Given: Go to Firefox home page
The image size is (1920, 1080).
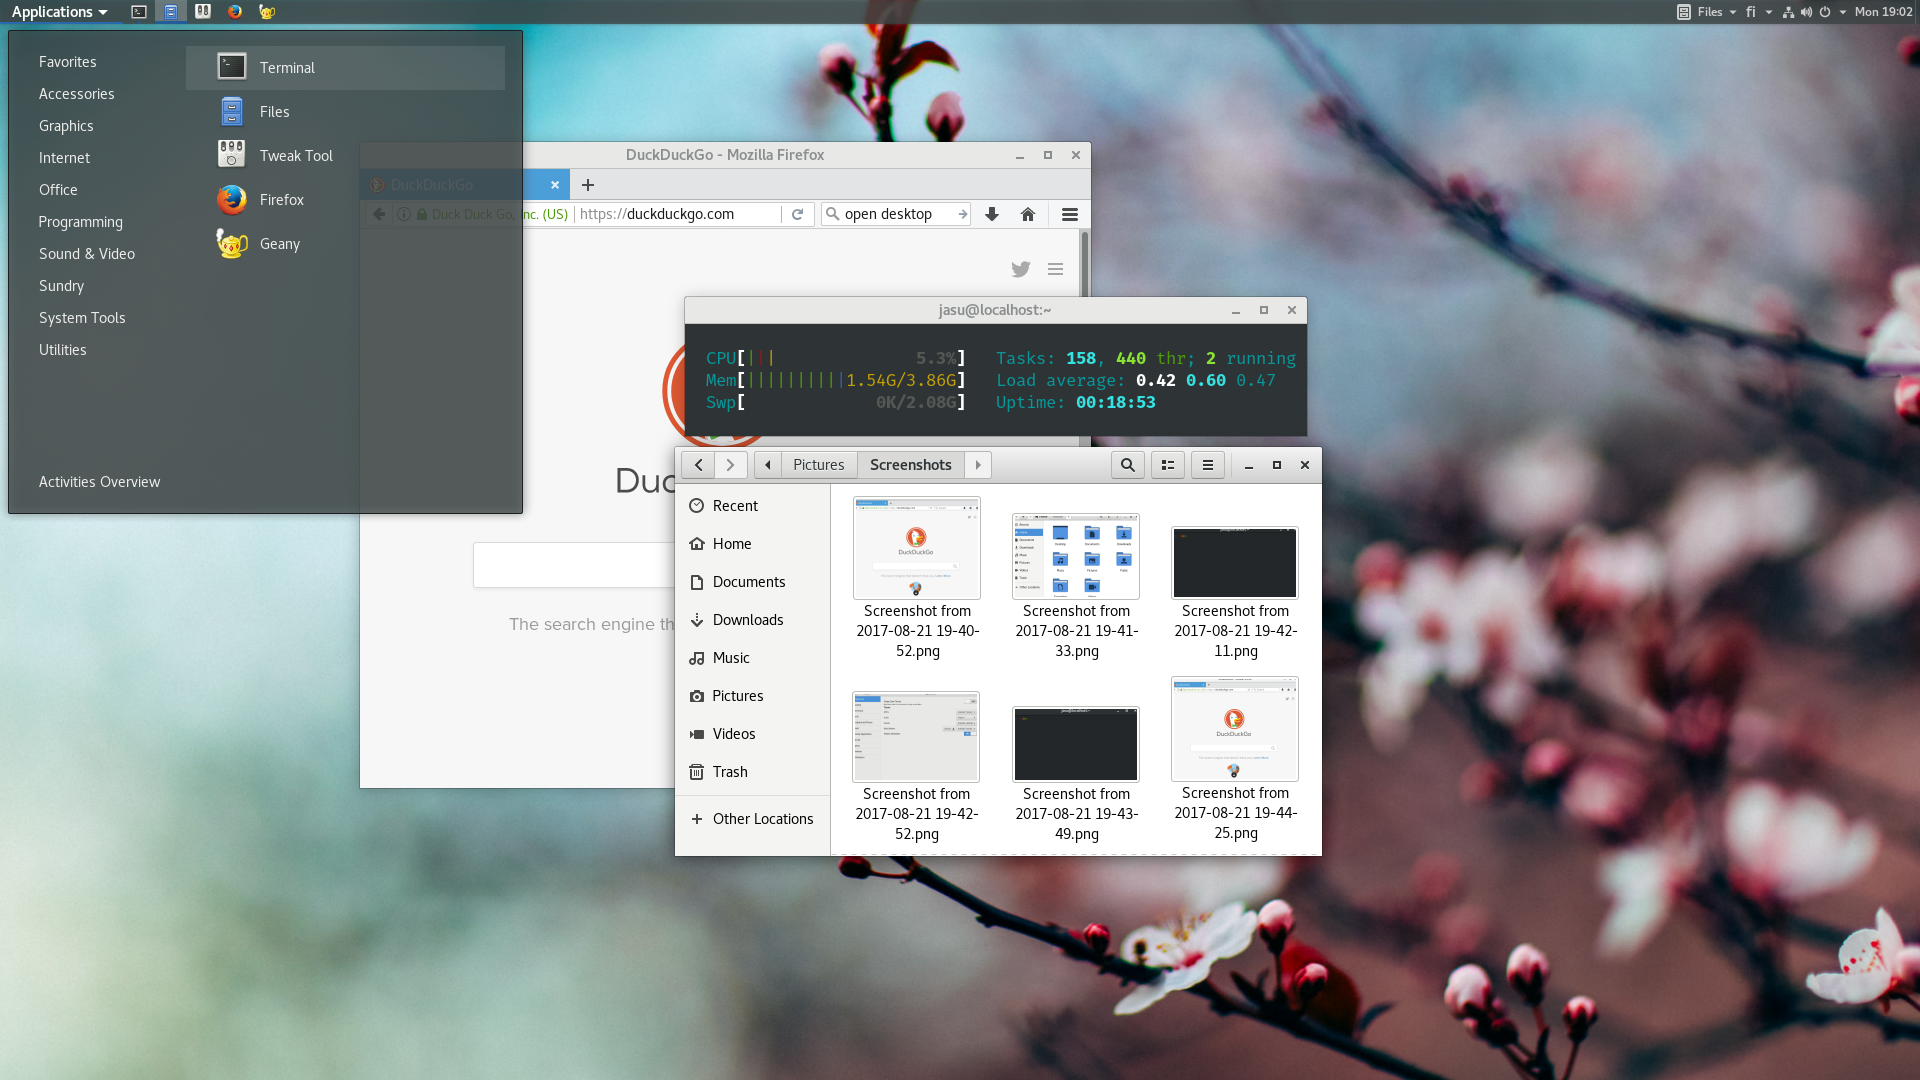Looking at the screenshot, I should pyautogui.click(x=1028, y=214).
